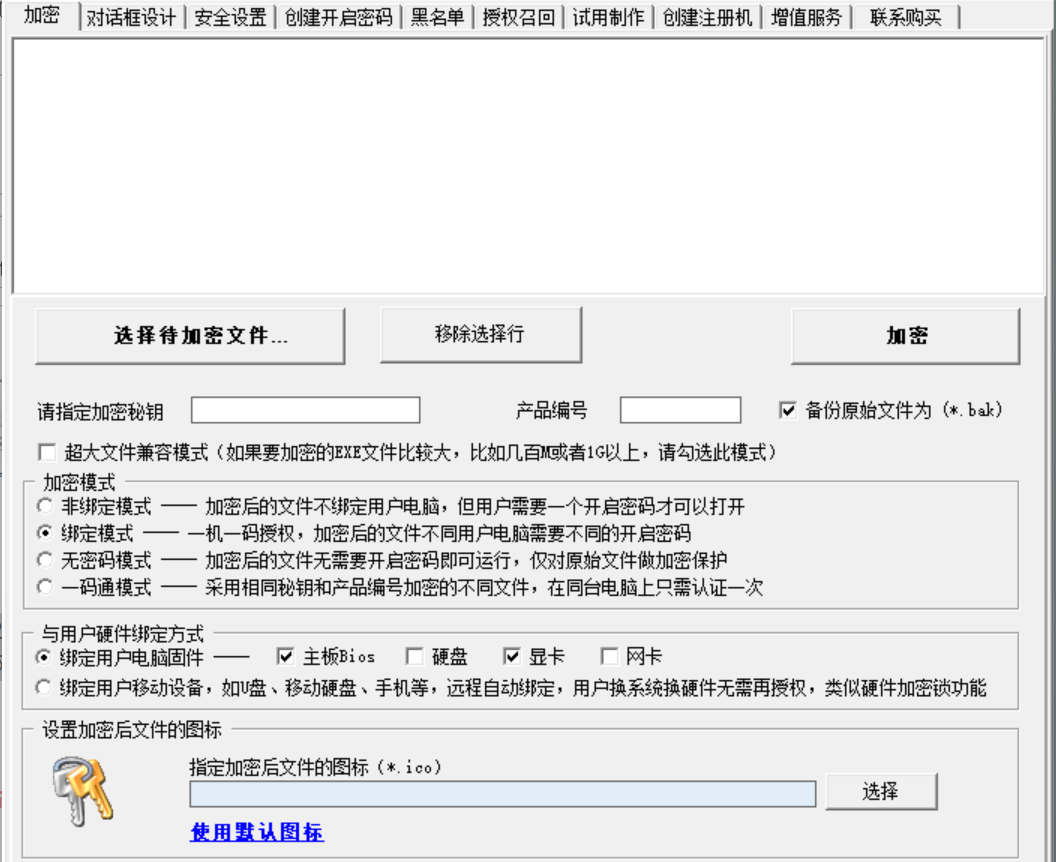Open the 黑名单 tab
Image resolution: width=1056 pixels, height=862 pixels.
coord(437,17)
